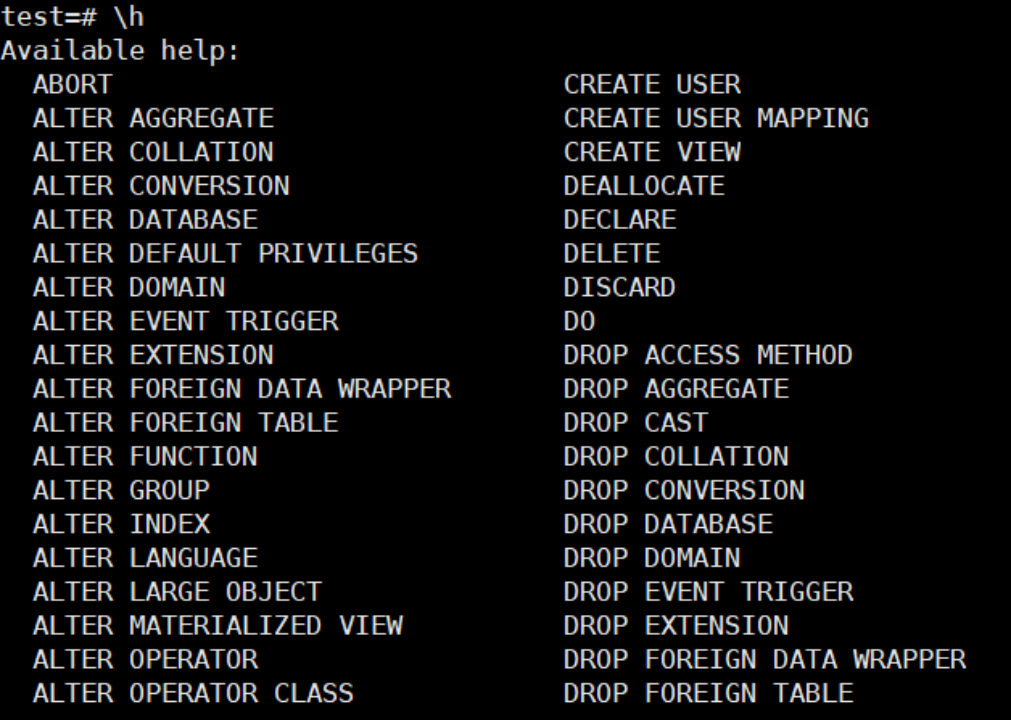The height and width of the screenshot is (720, 1011).
Task: Click the ALTER LARGE OBJECT entry
Action: (x=177, y=592)
